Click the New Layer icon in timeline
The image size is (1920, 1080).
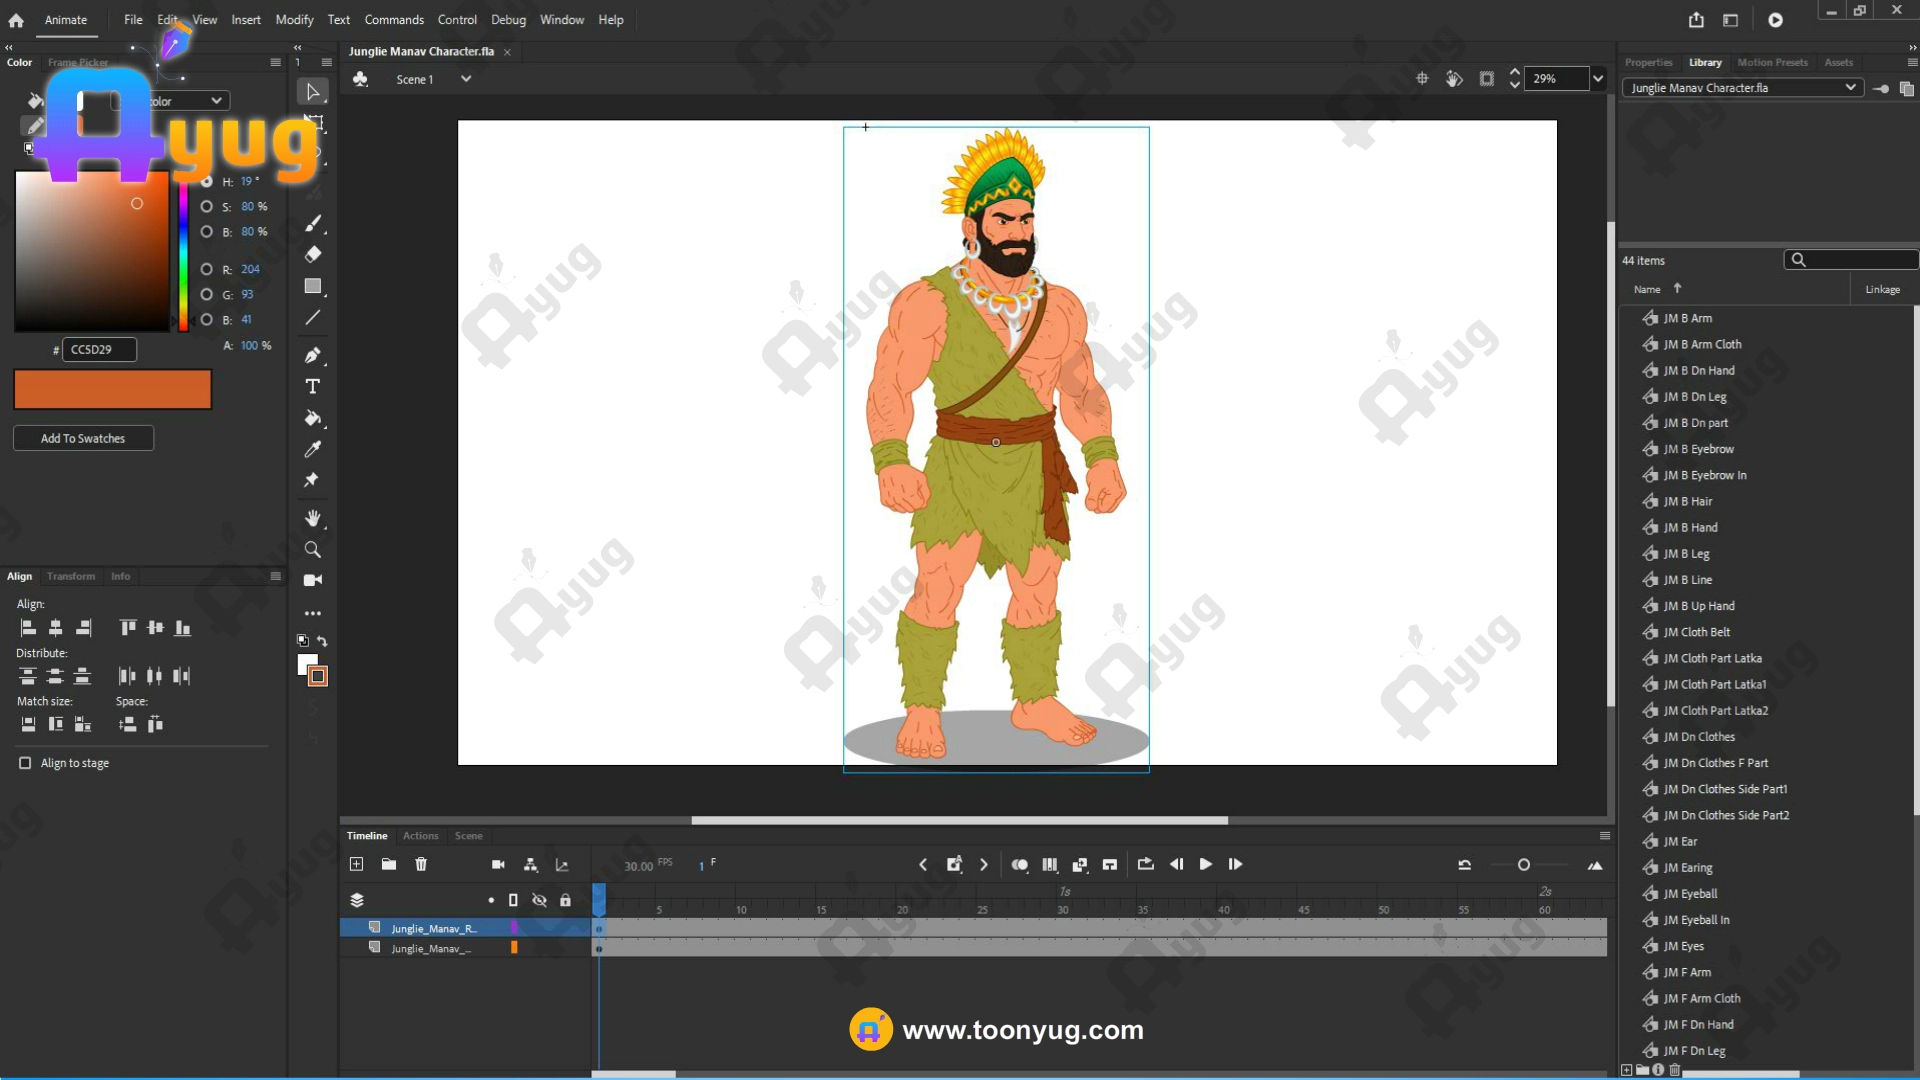coord(357,864)
